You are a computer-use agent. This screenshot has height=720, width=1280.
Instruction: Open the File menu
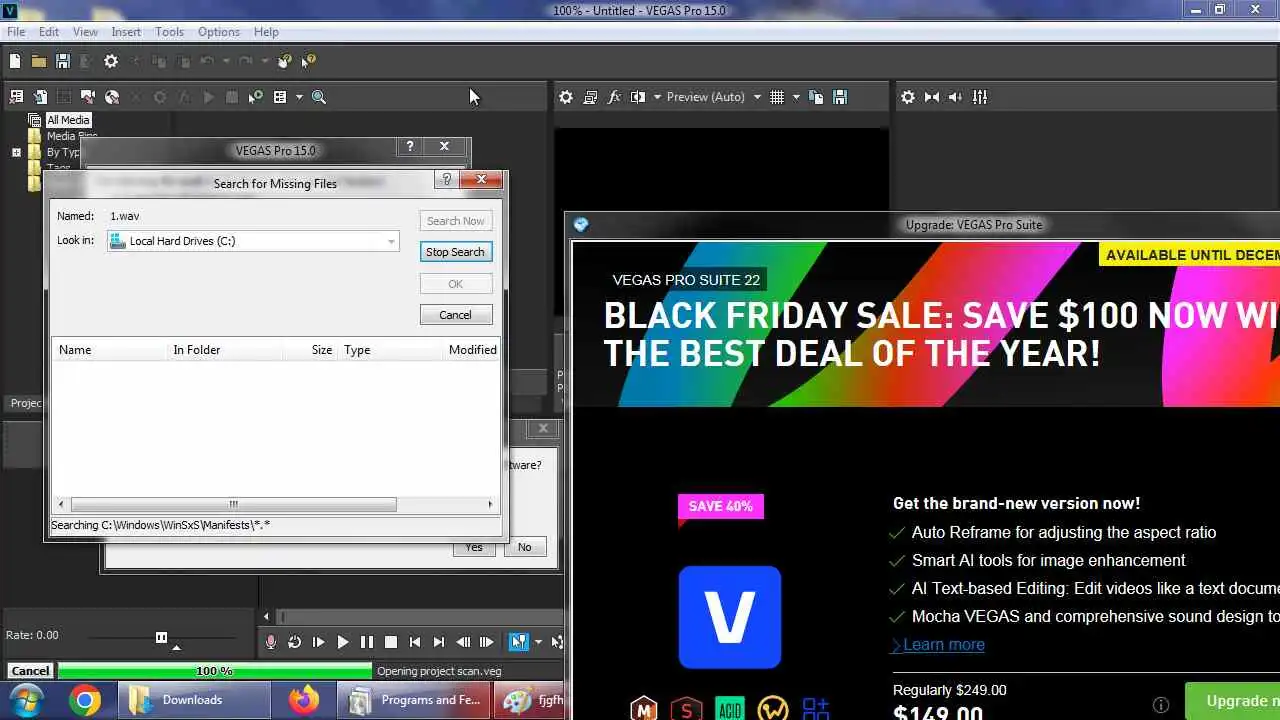click(x=16, y=32)
